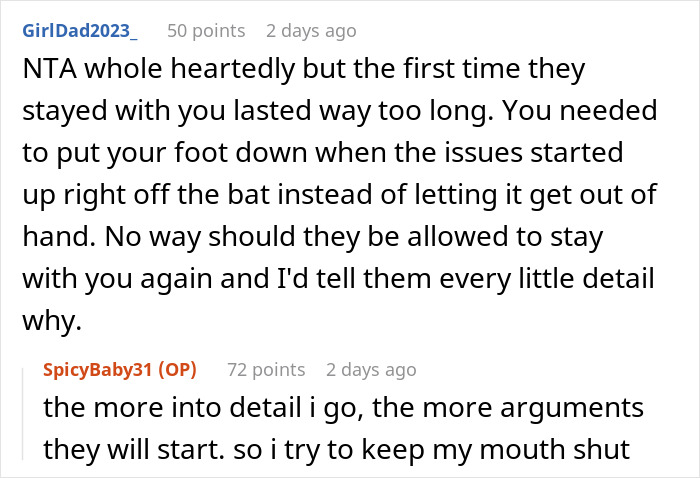
Task: Click timestamp on SpicyBaby31 reply
Action: click(x=371, y=370)
